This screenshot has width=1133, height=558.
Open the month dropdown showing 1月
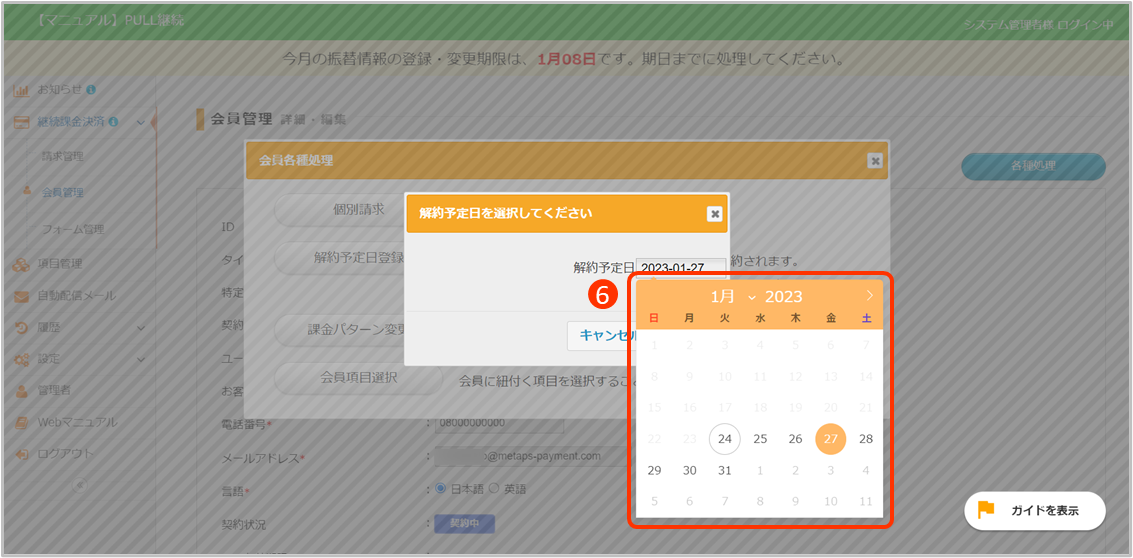(x=733, y=297)
